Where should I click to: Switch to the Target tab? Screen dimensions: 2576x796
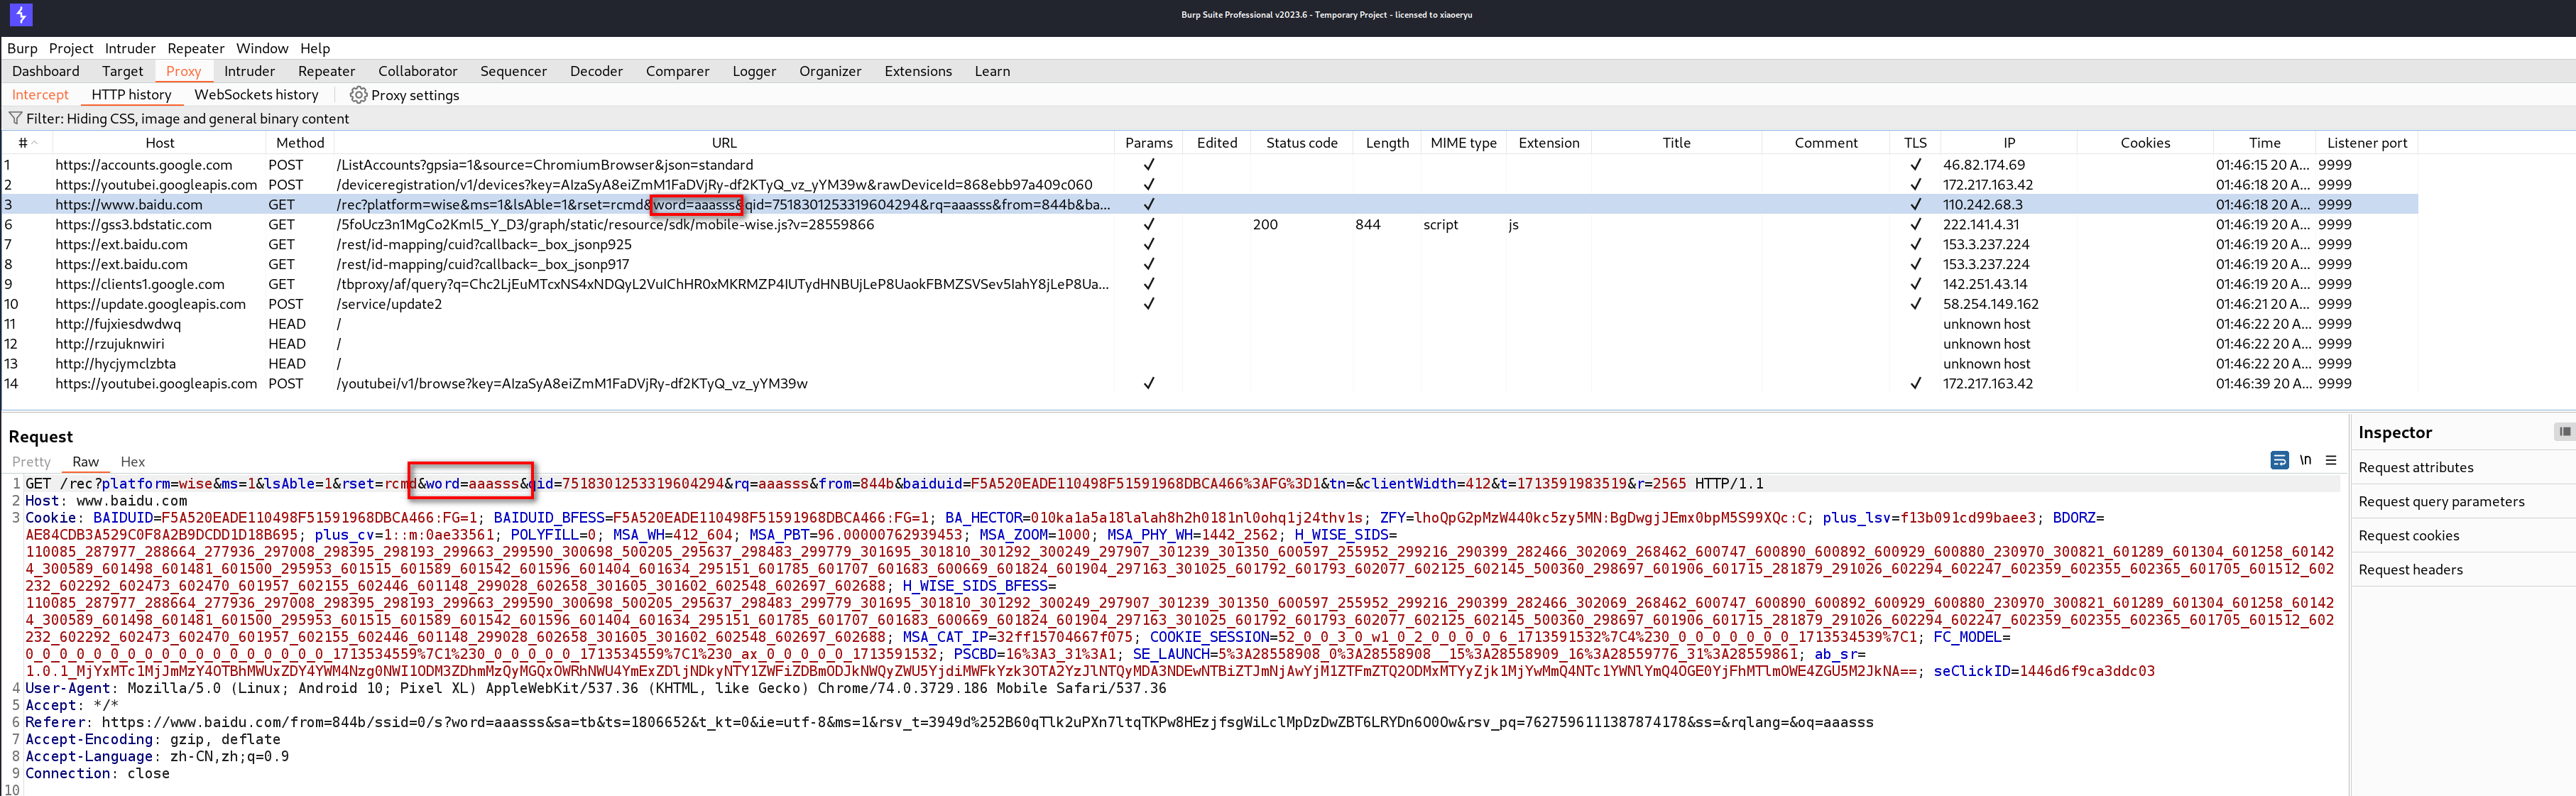(x=123, y=71)
